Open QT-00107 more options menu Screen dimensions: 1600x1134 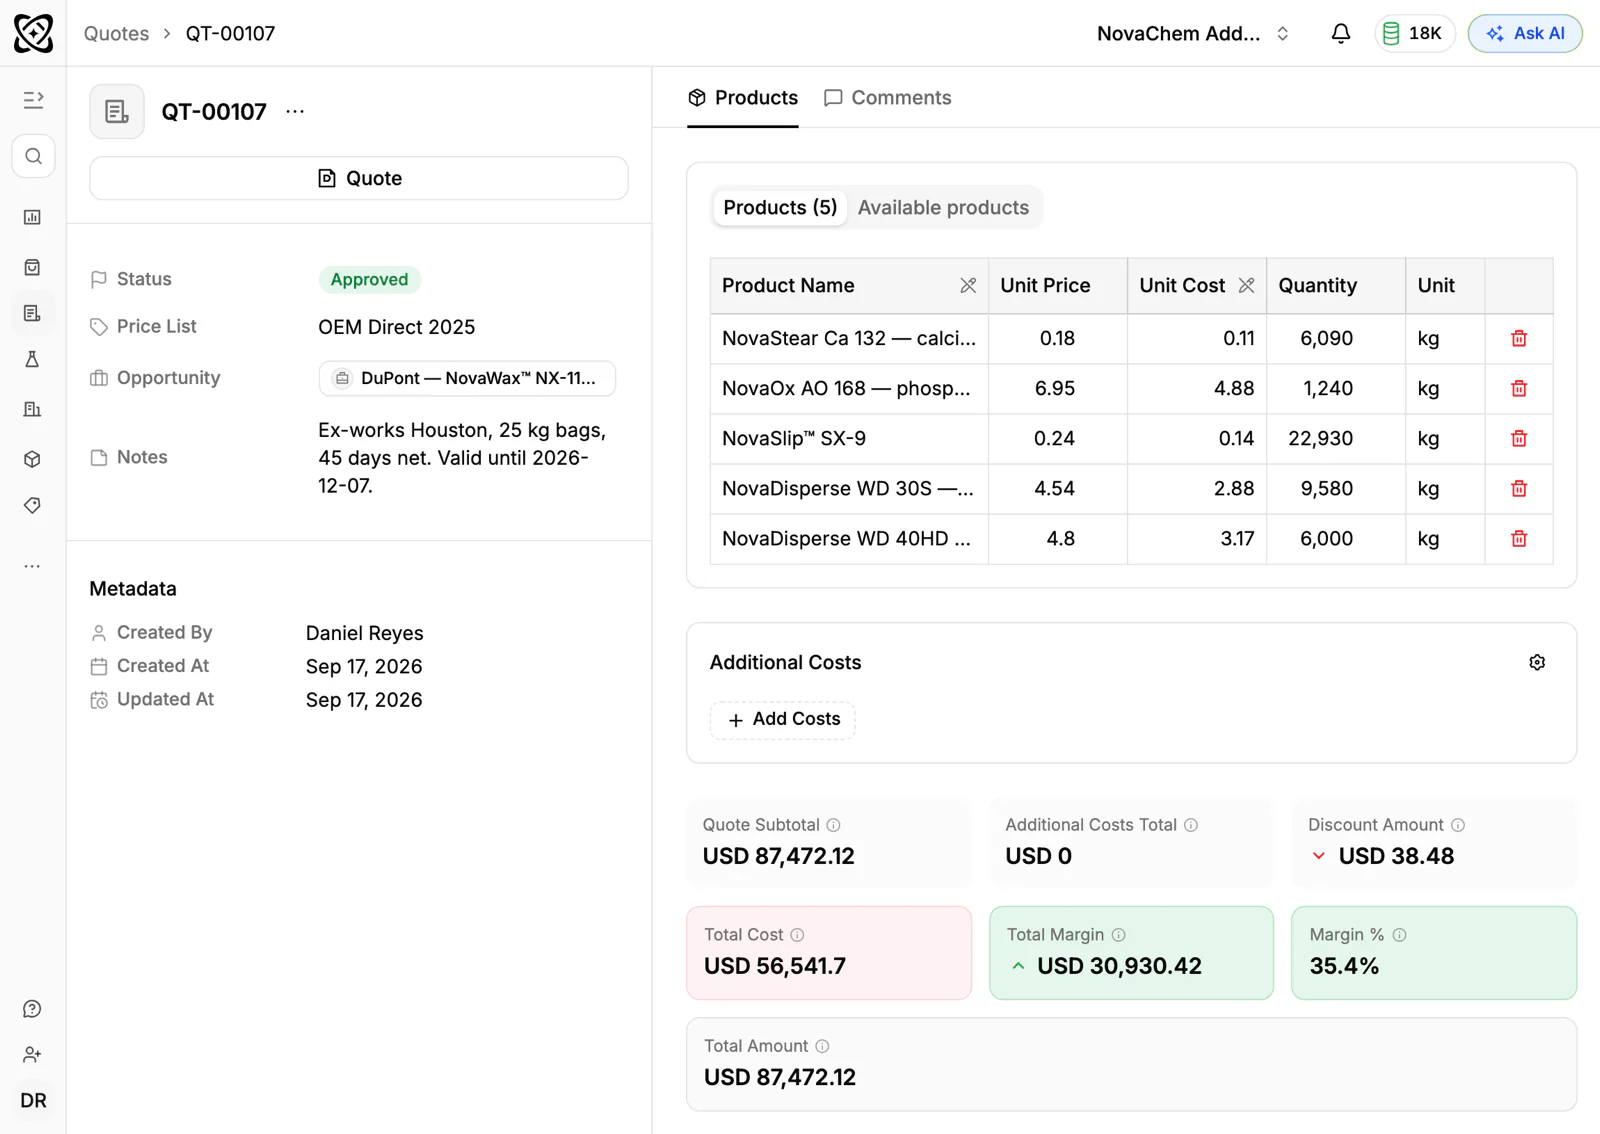pyautogui.click(x=295, y=111)
